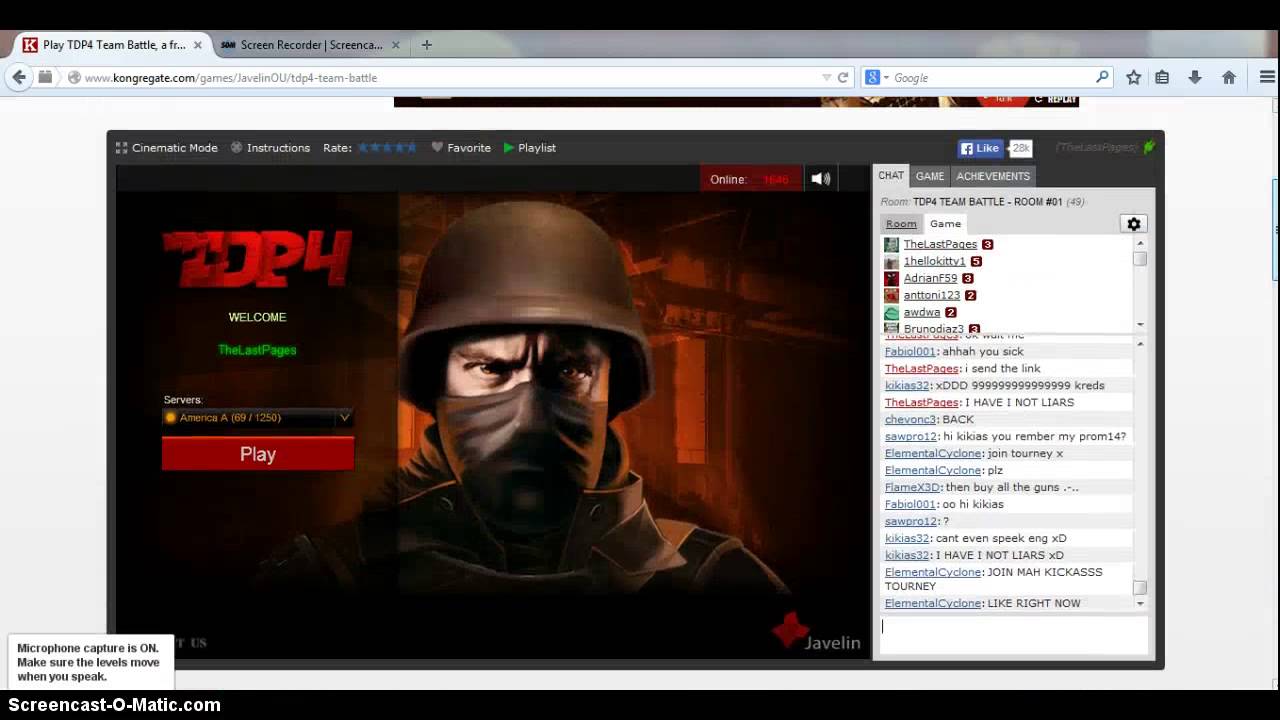The image size is (1280, 720).
Task: Add game to Favorites
Action: point(461,148)
